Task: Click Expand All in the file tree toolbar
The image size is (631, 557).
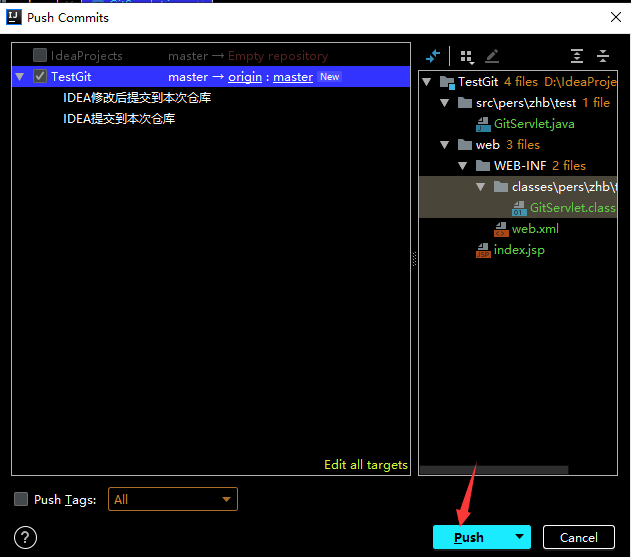Action: click(x=577, y=56)
